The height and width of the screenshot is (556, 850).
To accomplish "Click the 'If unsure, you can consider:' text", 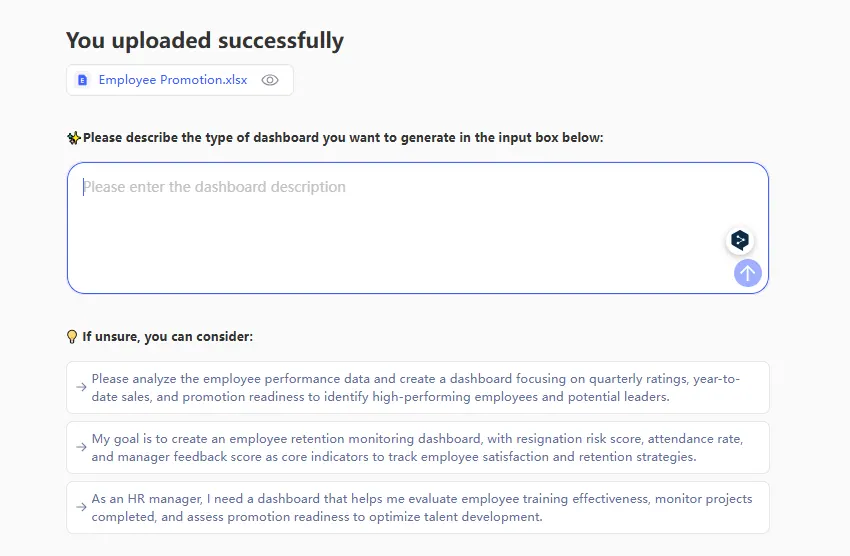I will coord(167,337).
